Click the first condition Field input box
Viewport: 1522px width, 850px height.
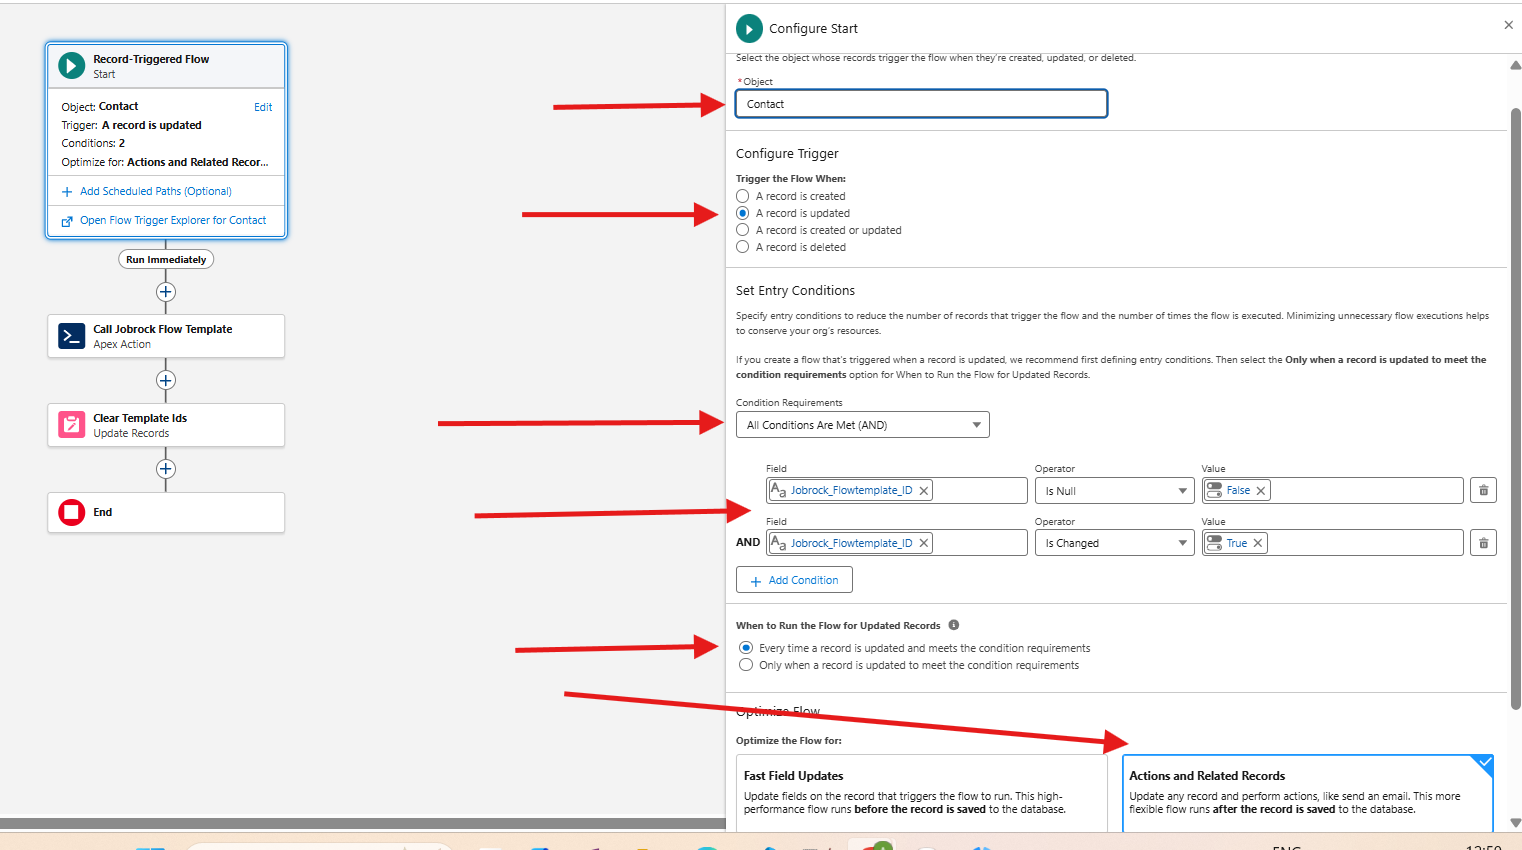pyautogui.click(x=897, y=491)
